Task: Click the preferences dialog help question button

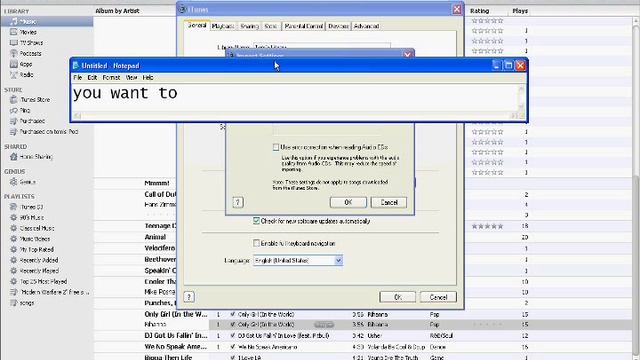Action: pyautogui.click(x=189, y=297)
